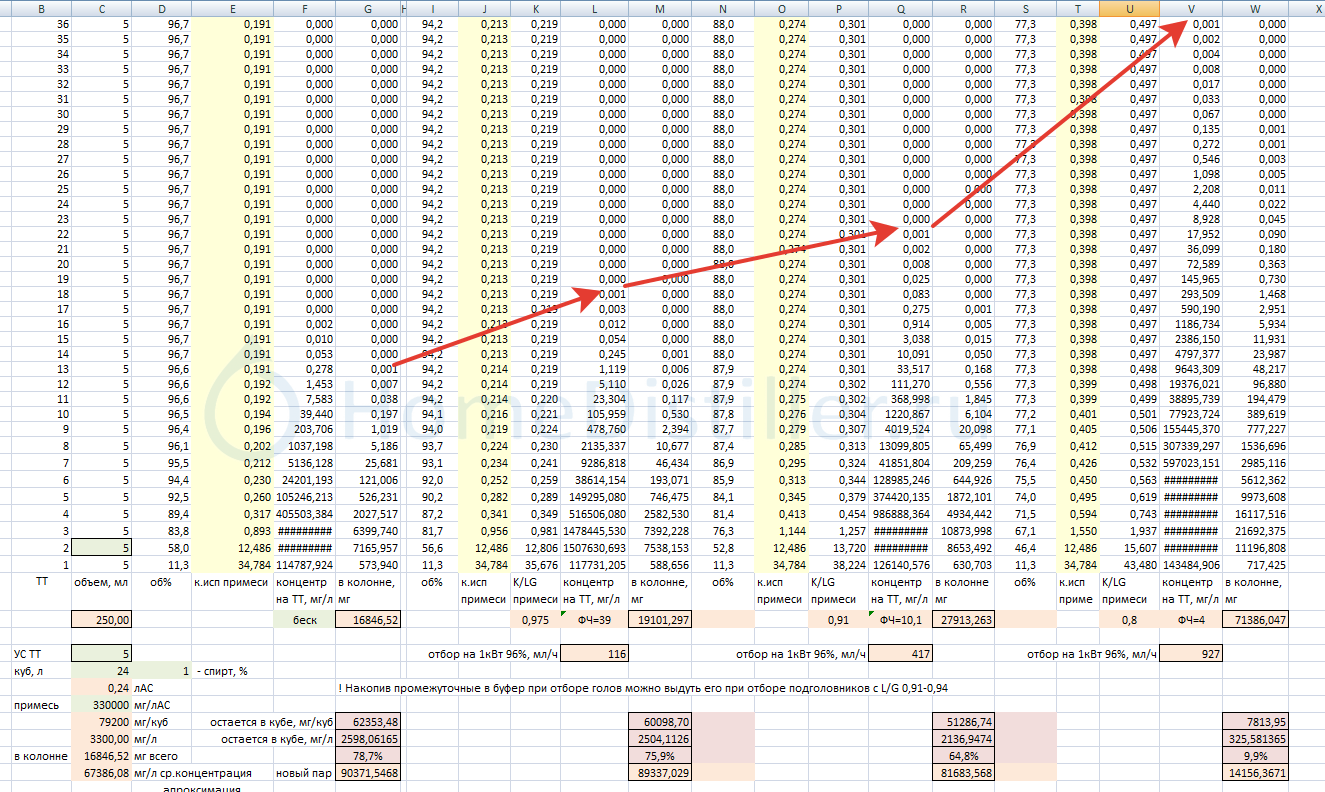Select отбор value 116 cell
The height and width of the screenshot is (792, 1325).
click(594, 653)
